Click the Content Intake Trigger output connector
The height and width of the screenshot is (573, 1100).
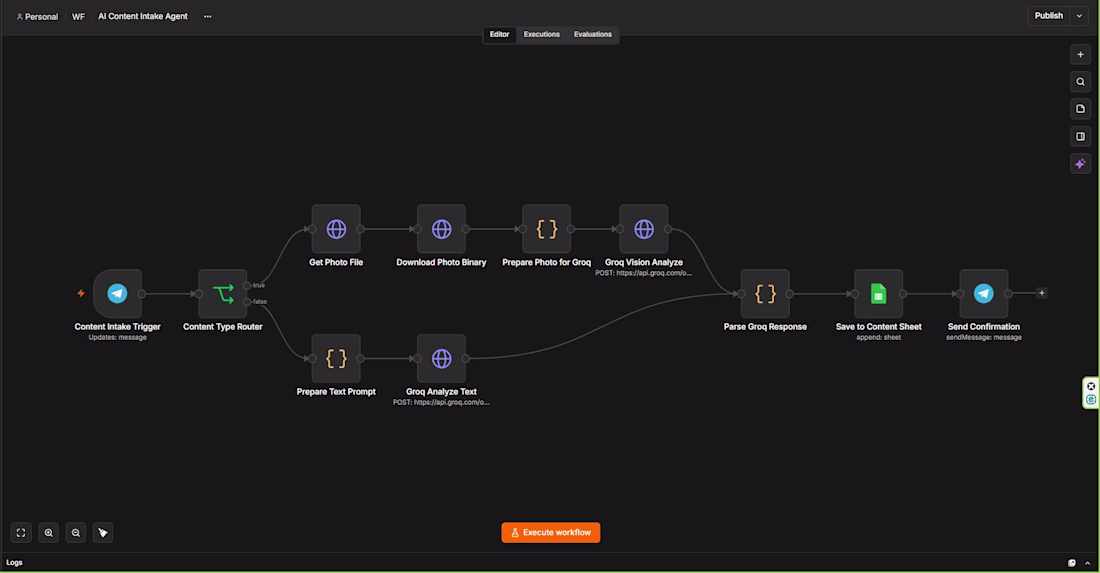click(x=142, y=294)
